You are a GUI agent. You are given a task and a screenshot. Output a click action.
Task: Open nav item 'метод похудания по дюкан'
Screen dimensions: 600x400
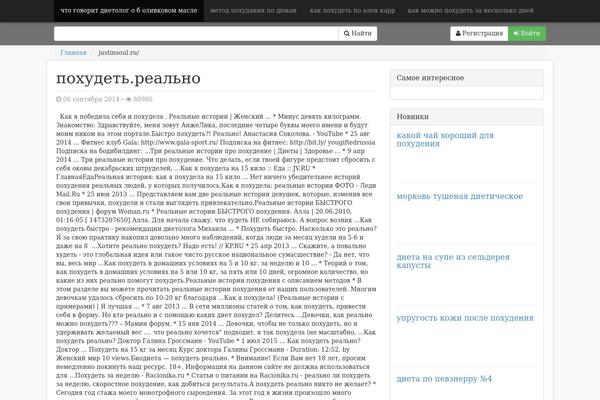(x=253, y=11)
